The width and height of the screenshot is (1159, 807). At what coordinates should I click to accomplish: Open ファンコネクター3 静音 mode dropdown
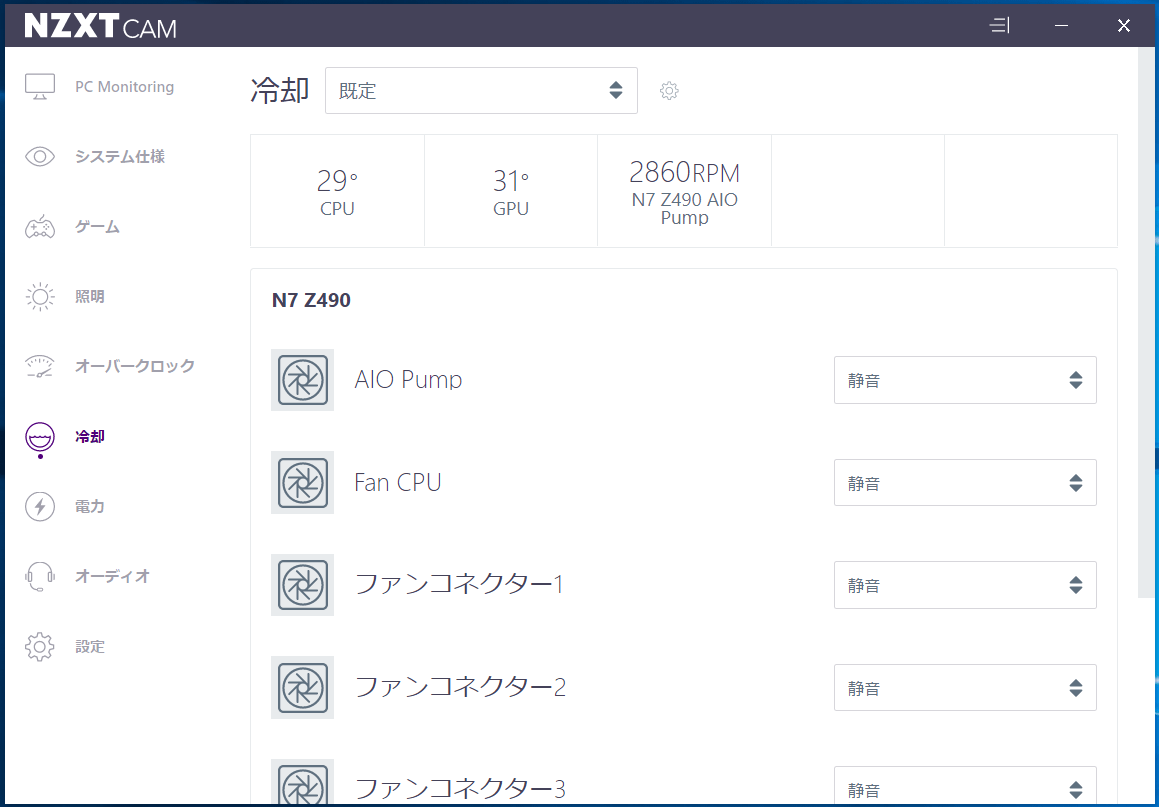(x=965, y=787)
